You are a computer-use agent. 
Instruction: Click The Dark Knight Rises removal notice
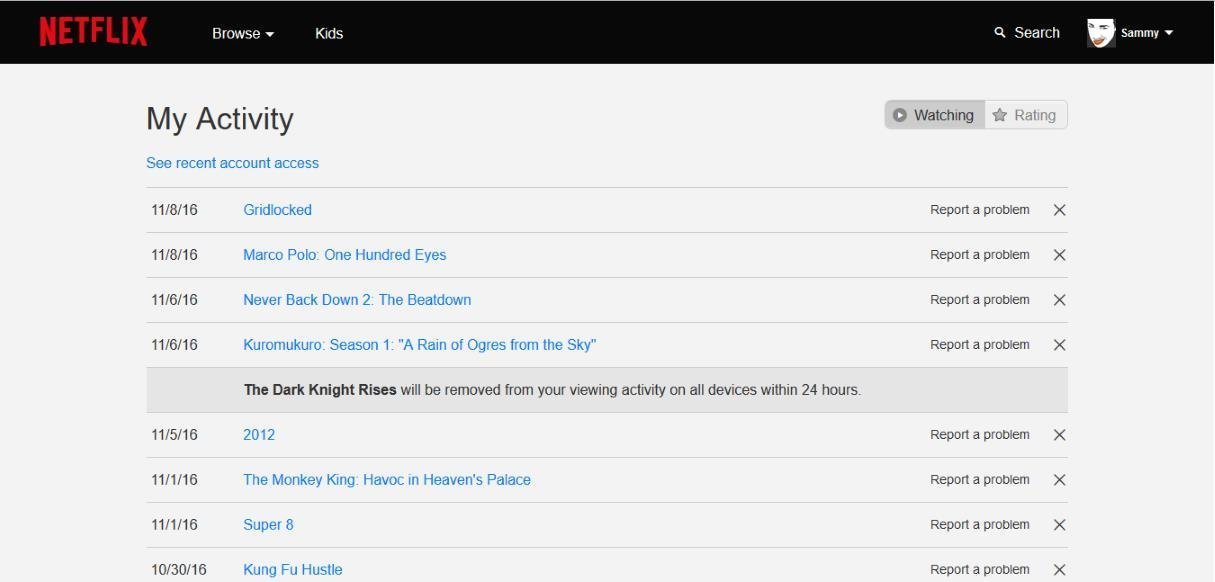607,390
